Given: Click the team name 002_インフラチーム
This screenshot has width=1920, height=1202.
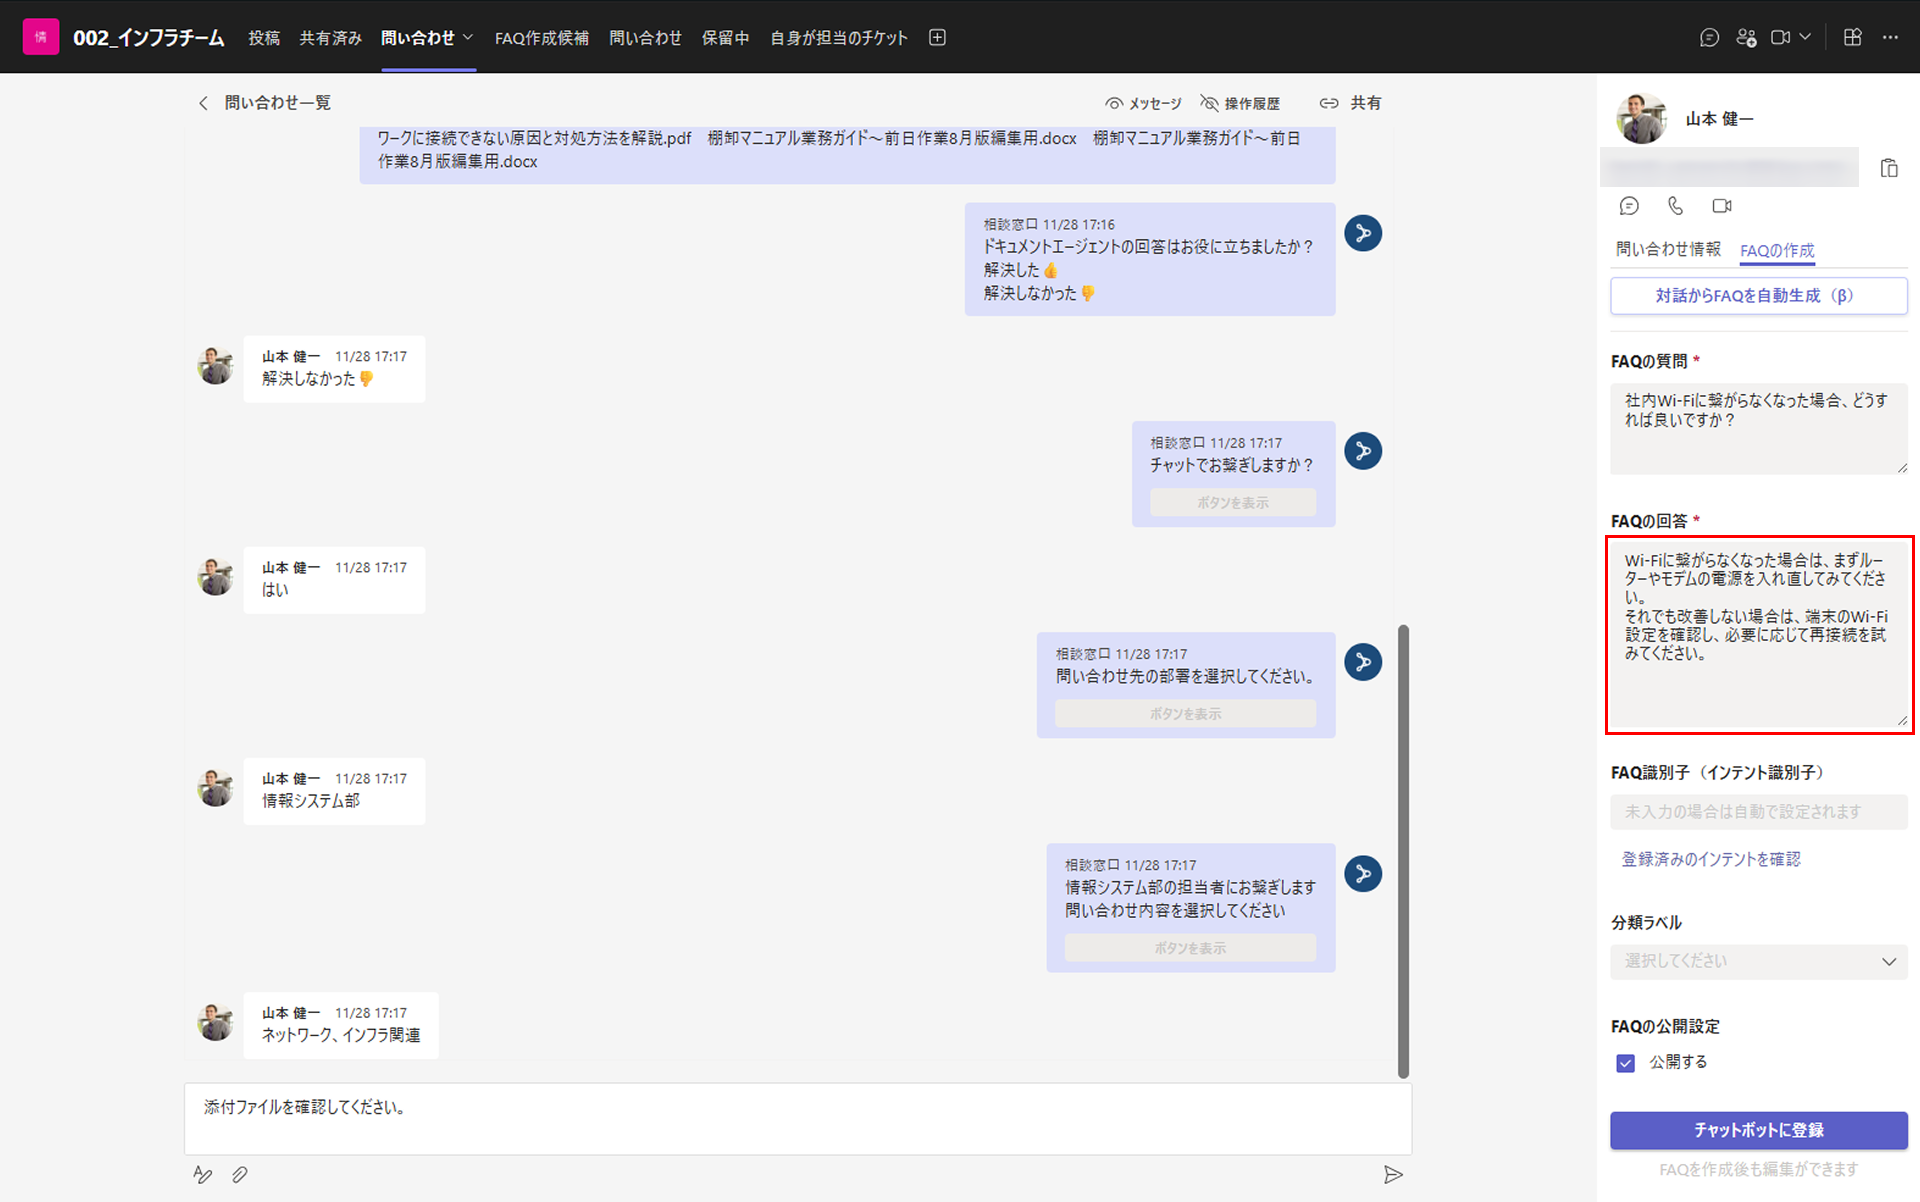Looking at the screenshot, I should [x=149, y=37].
